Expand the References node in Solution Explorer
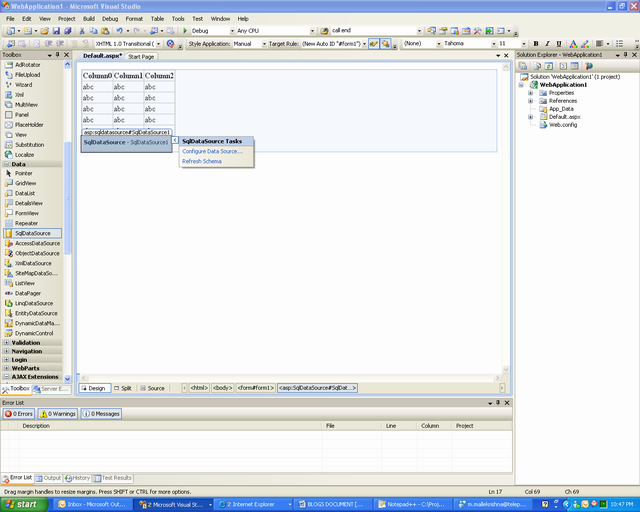 530,101
